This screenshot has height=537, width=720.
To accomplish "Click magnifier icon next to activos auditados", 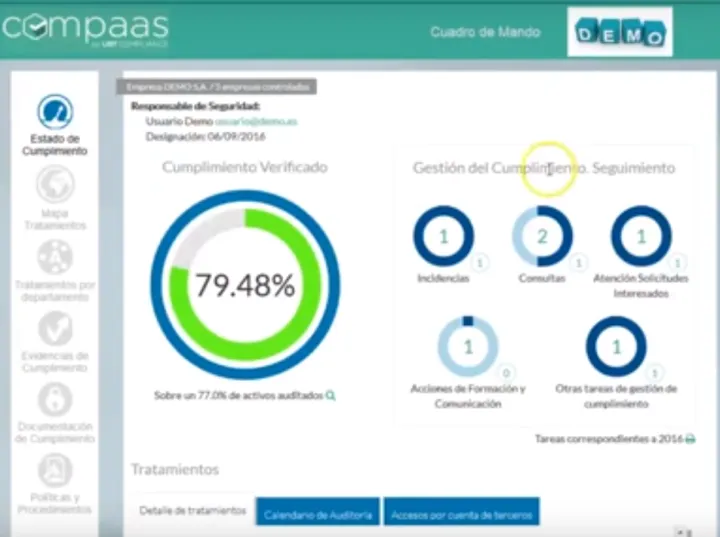I will 331,396.
